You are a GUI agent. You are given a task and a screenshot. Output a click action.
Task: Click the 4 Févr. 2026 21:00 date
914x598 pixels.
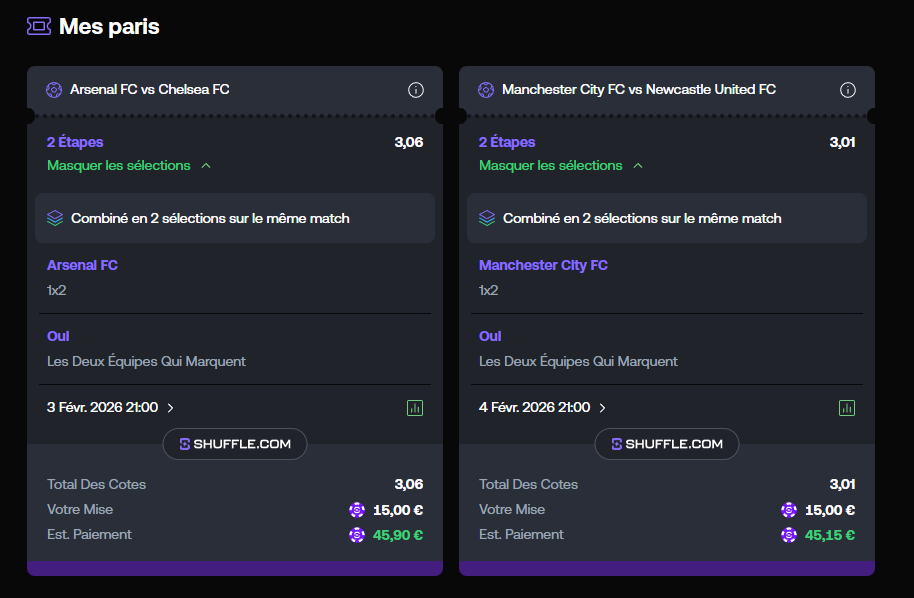(x=535, y=407)
